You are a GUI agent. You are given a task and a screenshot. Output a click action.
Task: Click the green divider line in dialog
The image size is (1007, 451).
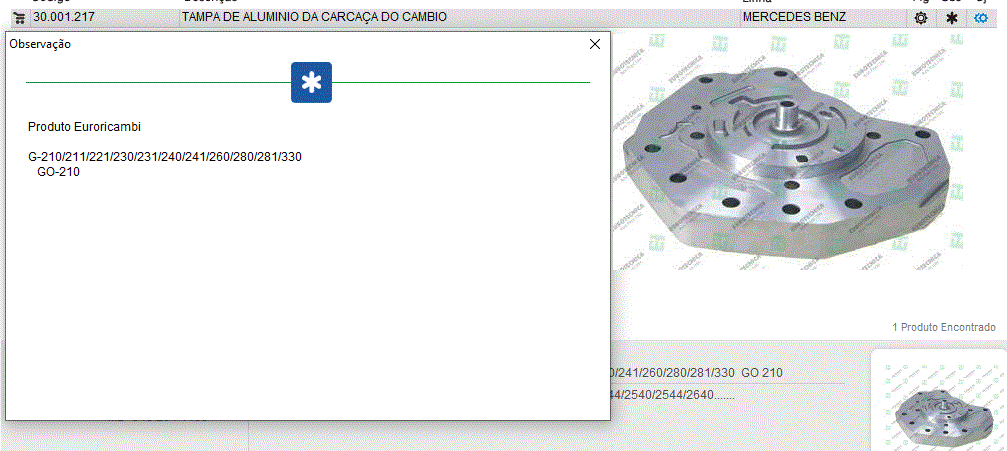[150, 81]
